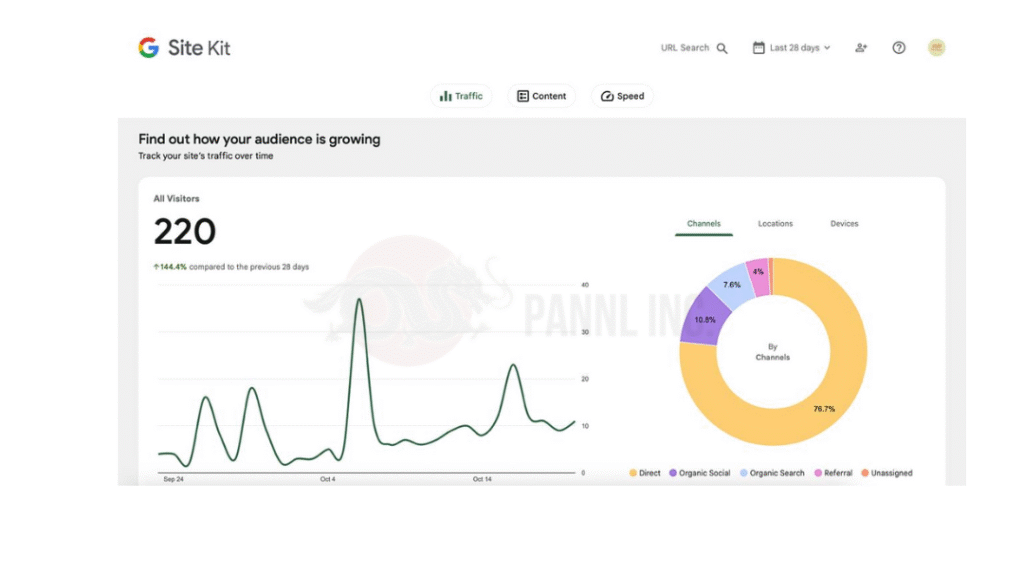Jump to the Content section
This screenshot has height=575, width=1024.
click(541, 96)
